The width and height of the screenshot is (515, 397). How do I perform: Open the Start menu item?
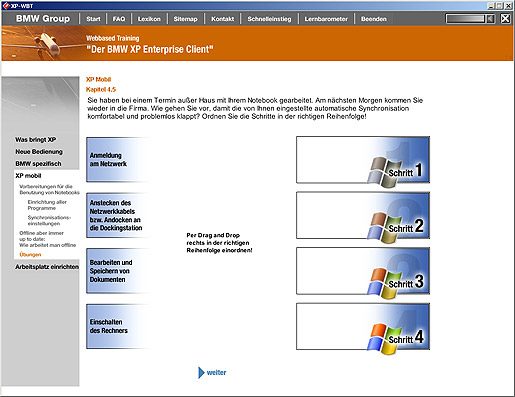pyautogui.click(x=93, y=19)
